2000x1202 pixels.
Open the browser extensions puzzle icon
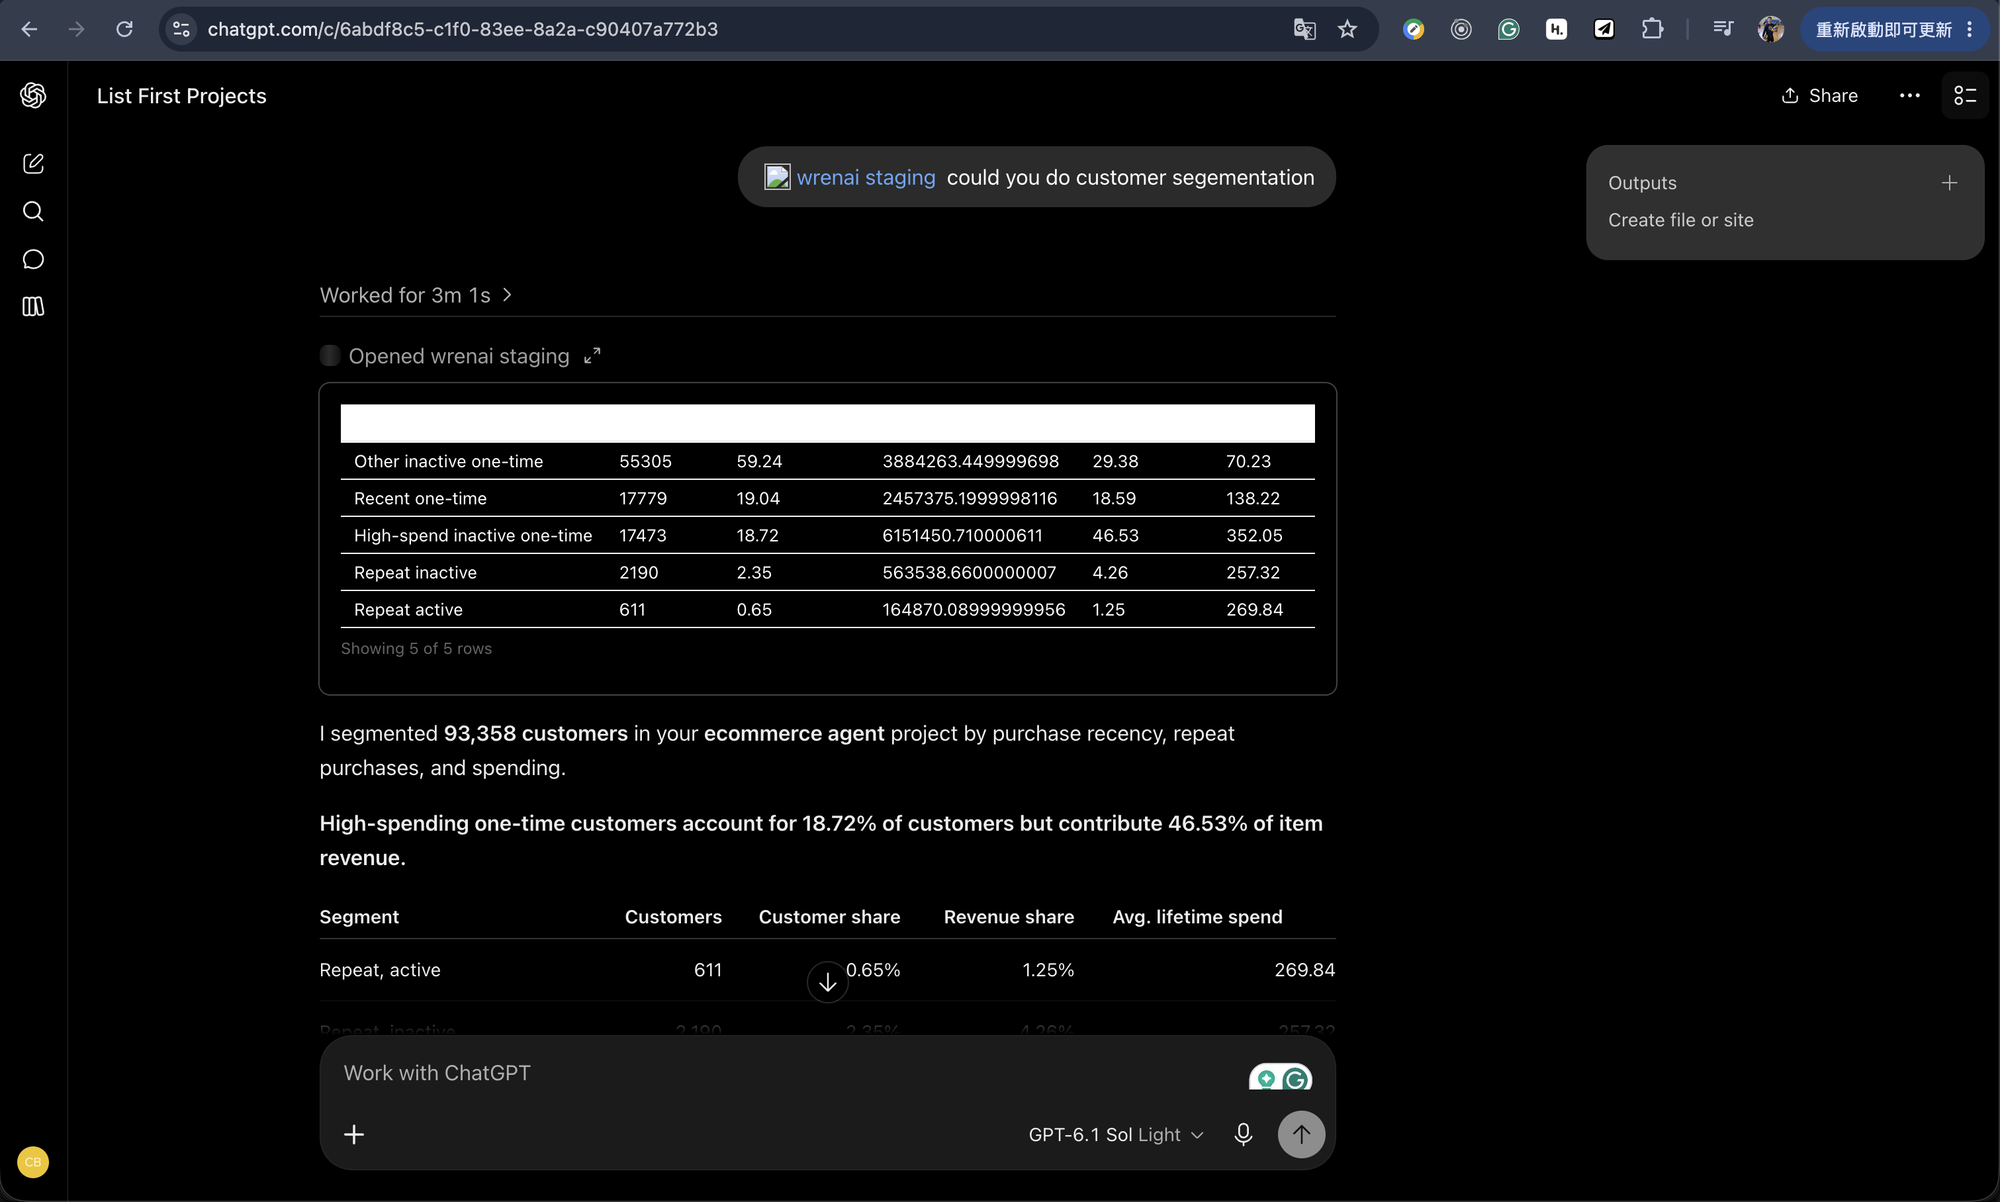[1653, 29]
